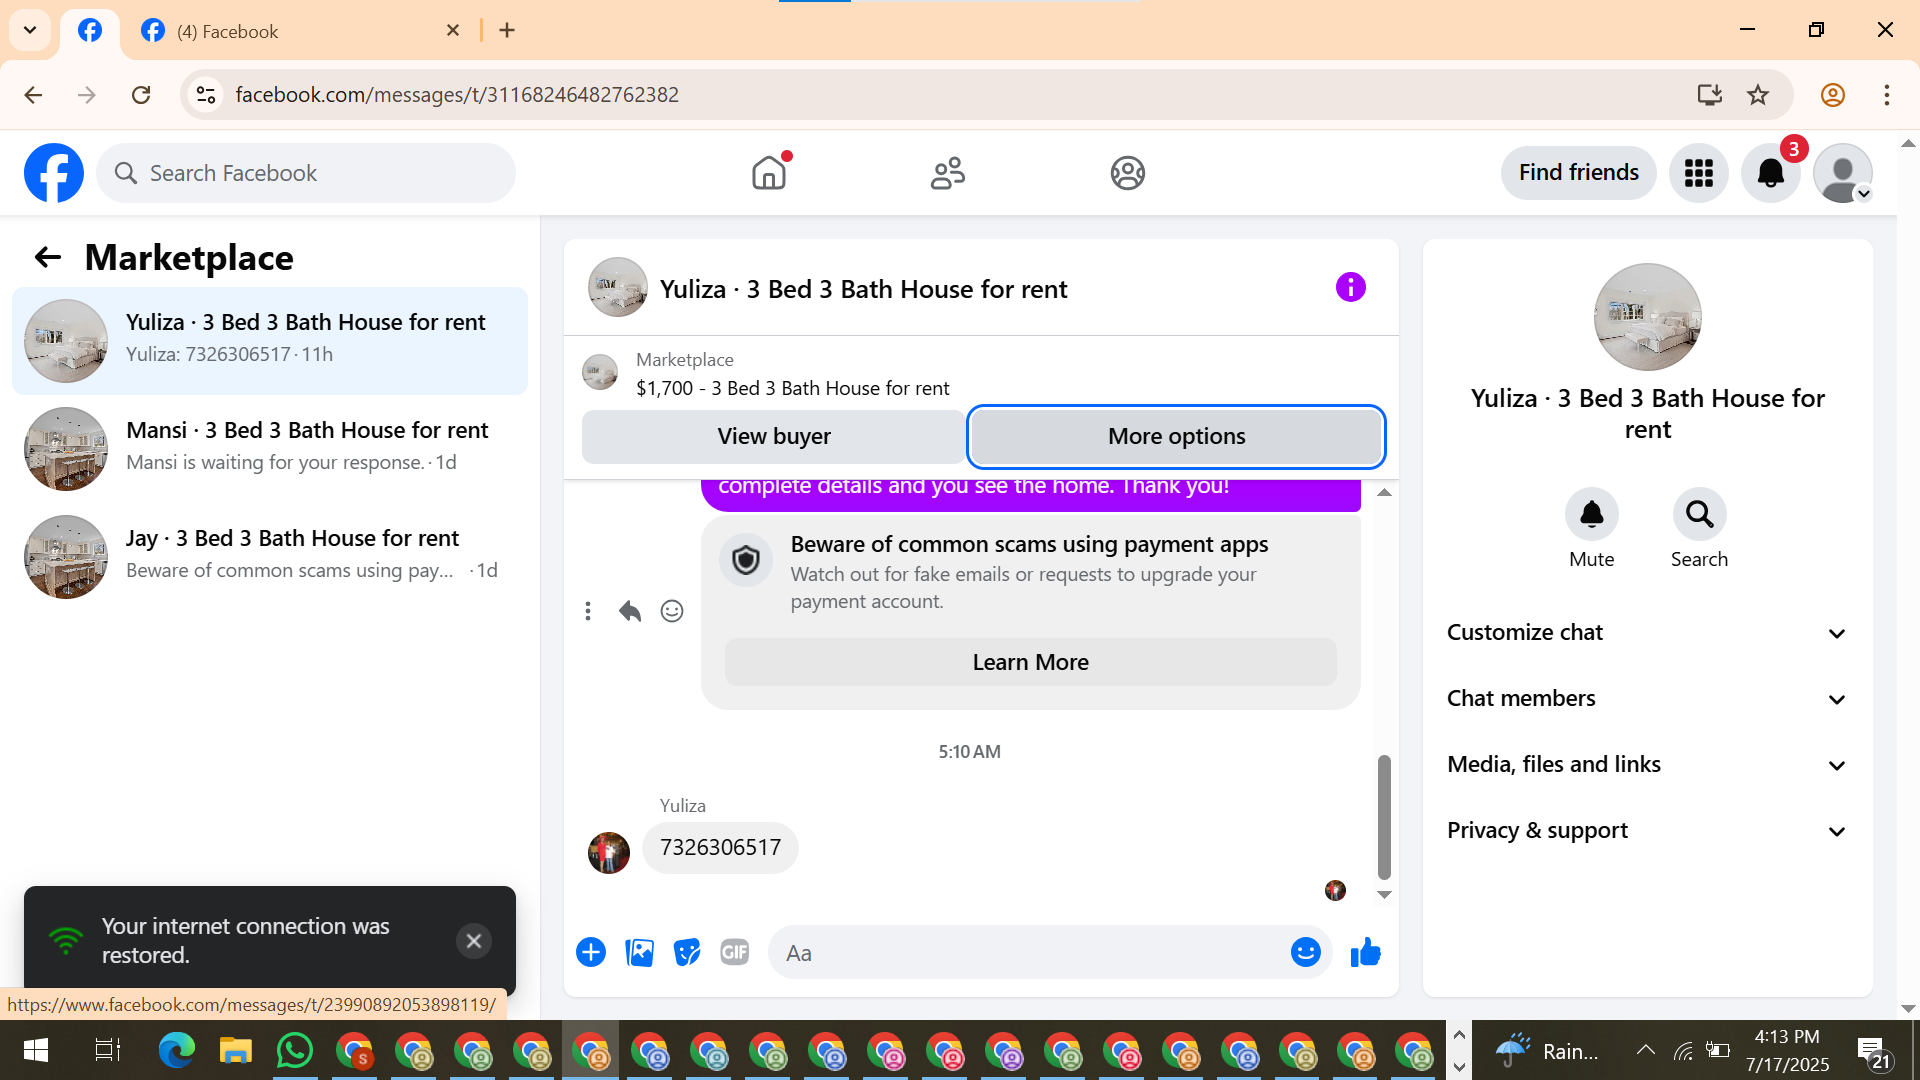Open the sticker chooser icon
1920x1080 pixels.
point(687,953)
